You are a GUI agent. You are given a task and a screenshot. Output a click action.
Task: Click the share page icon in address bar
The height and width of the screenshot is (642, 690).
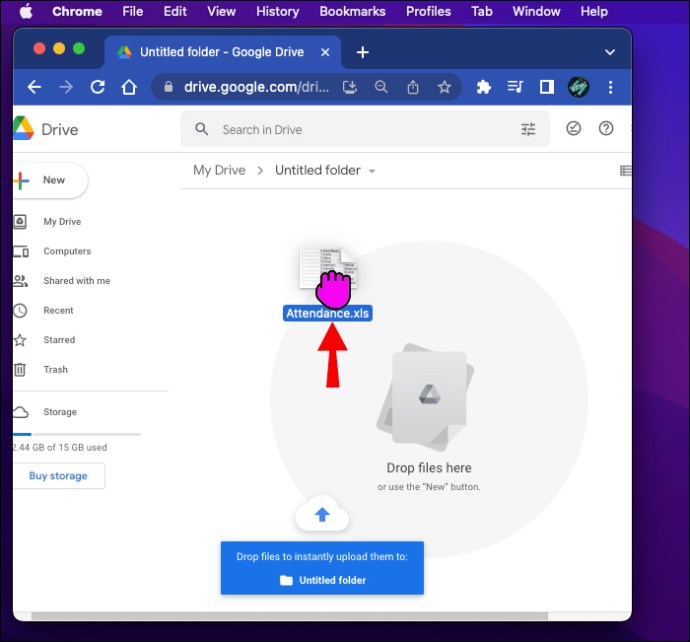pos(412,87)
